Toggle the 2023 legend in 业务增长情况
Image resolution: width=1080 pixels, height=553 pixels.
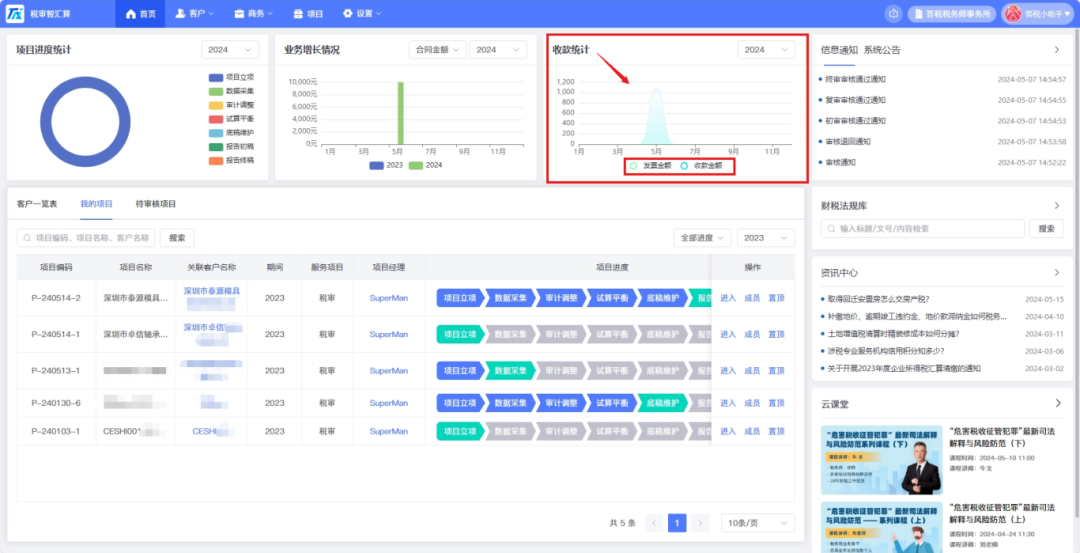[386, 165]
